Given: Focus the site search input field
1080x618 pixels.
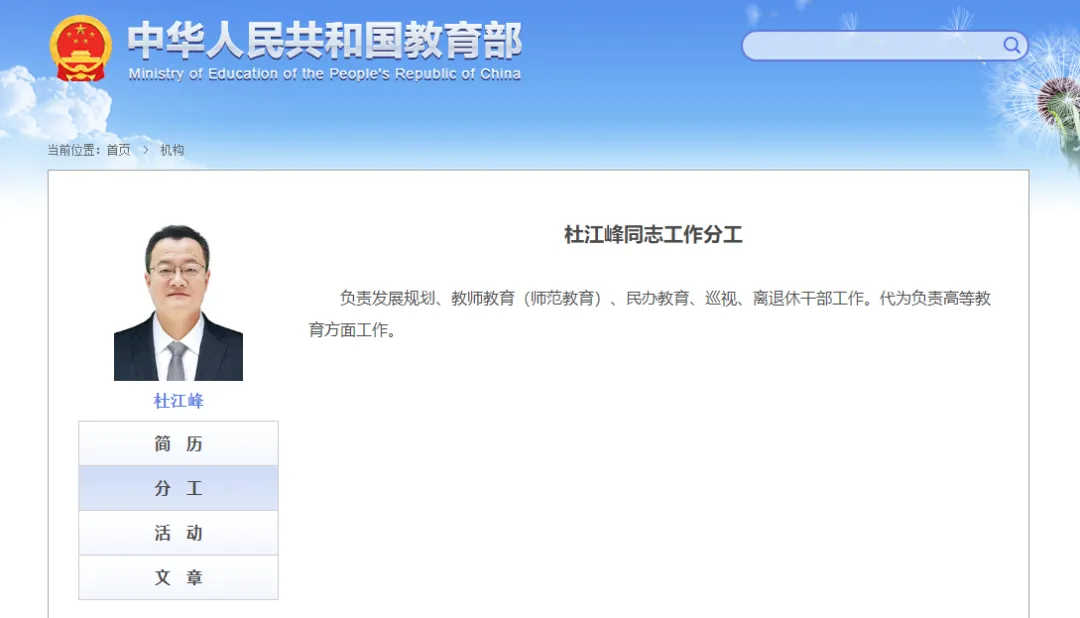Looking at the screenshot, I should coord(884,45).
